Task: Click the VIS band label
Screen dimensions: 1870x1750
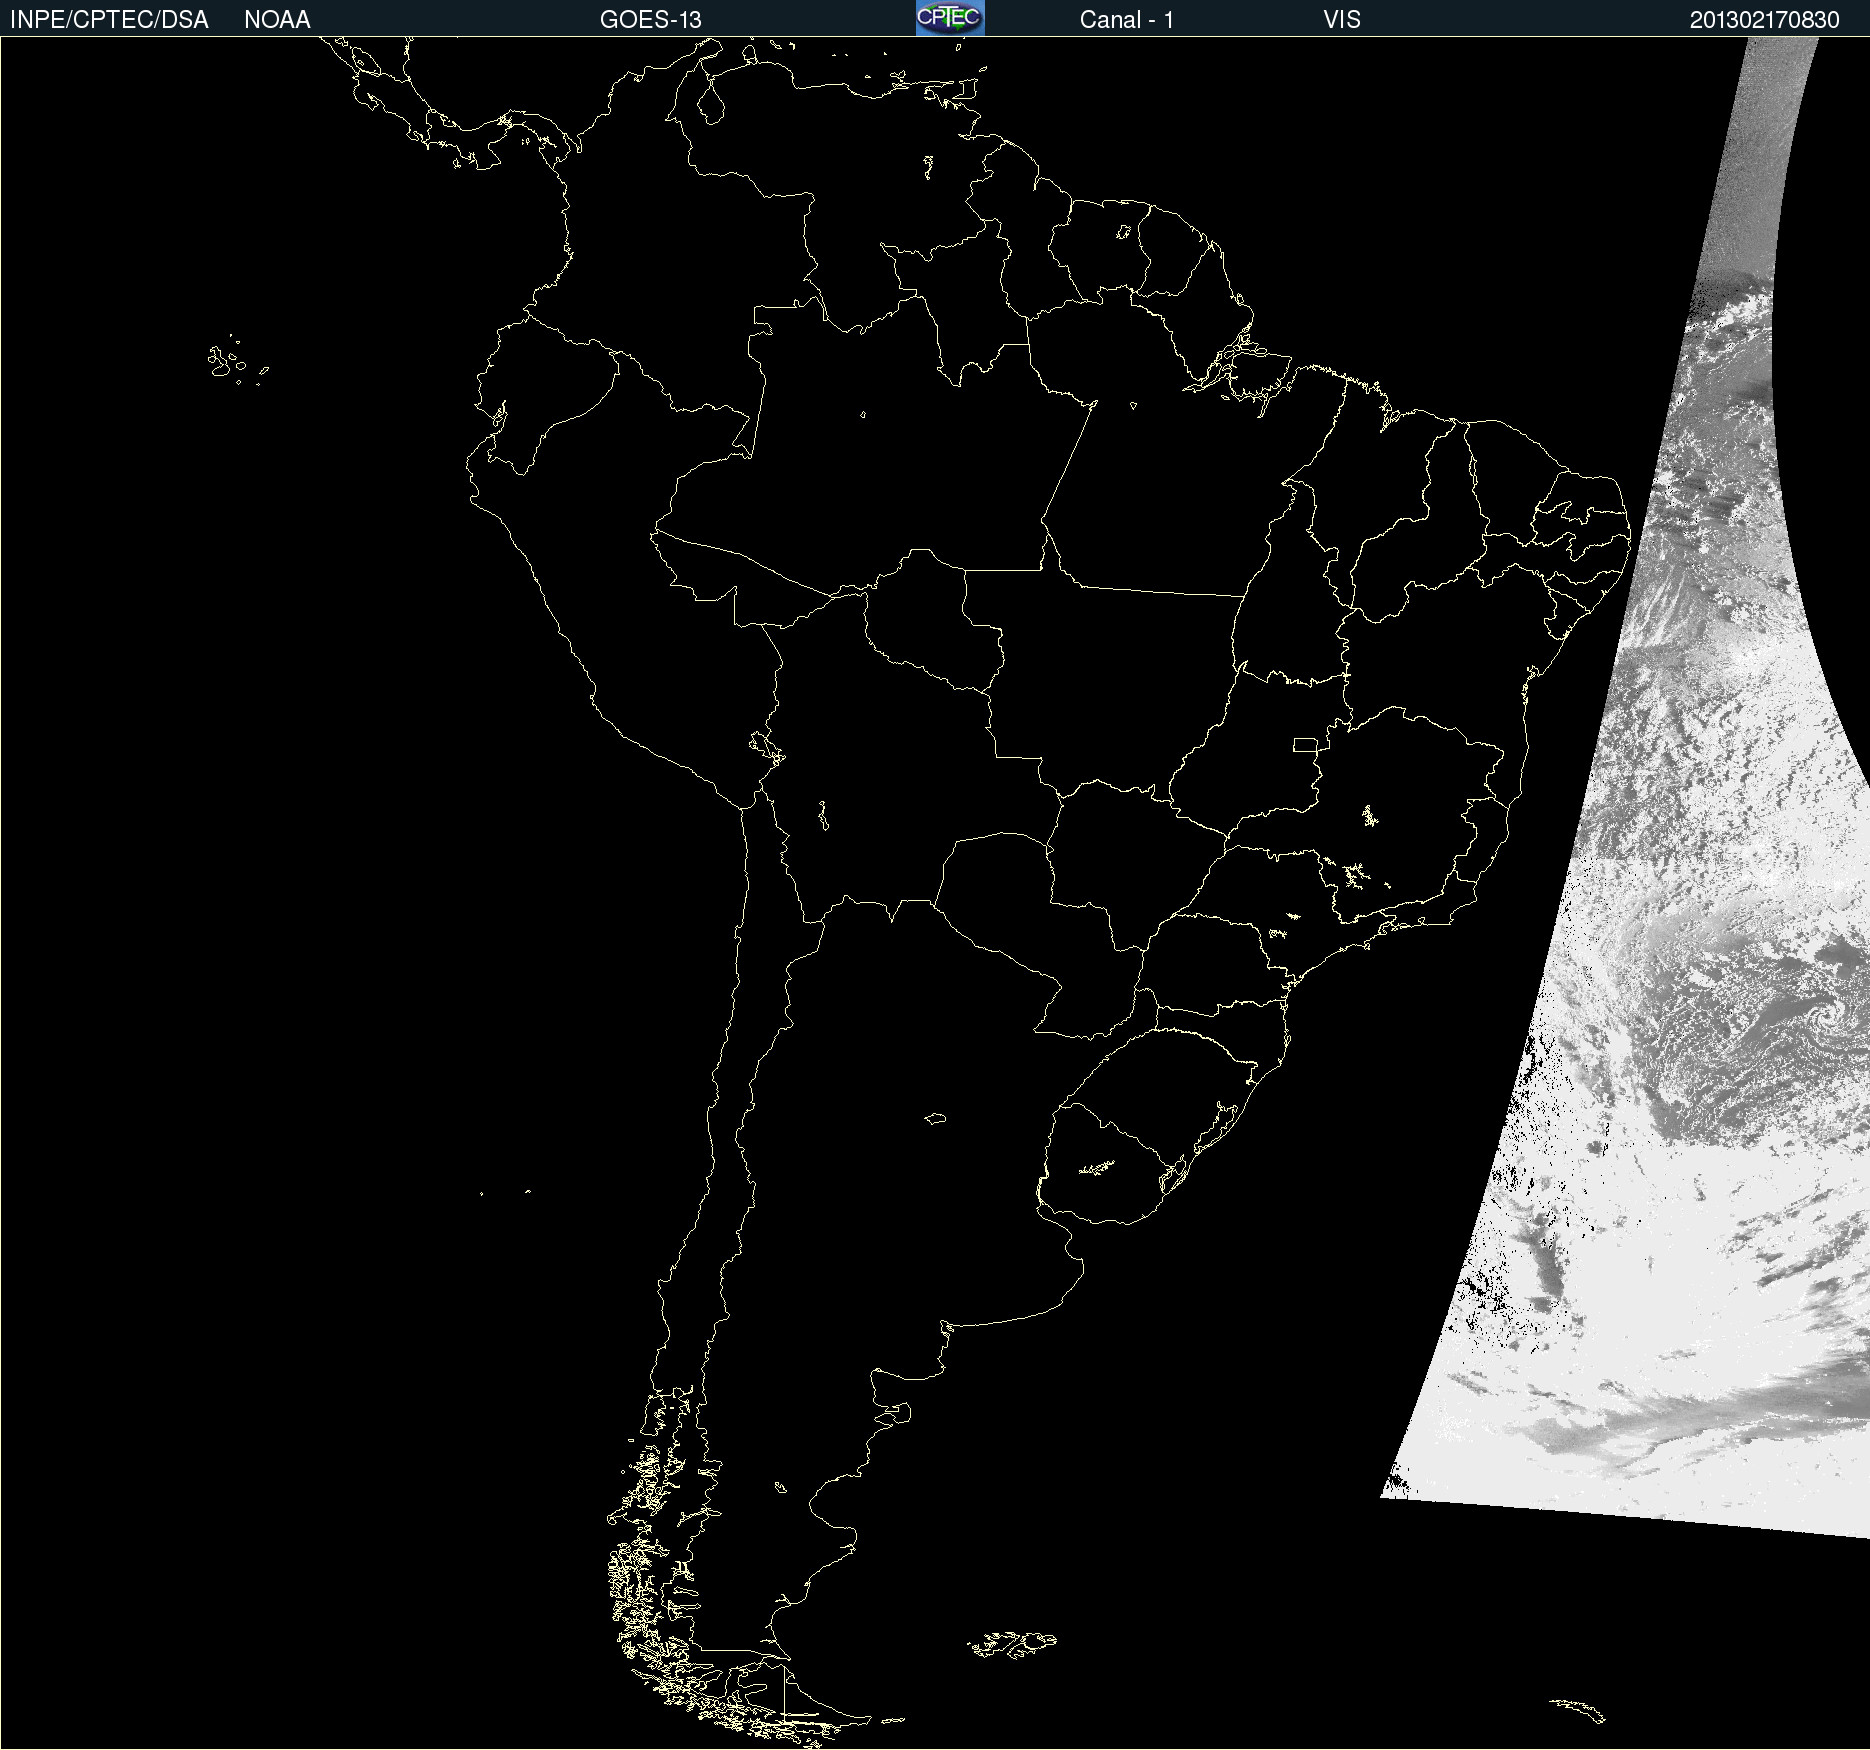Action: click(1341, 20)
